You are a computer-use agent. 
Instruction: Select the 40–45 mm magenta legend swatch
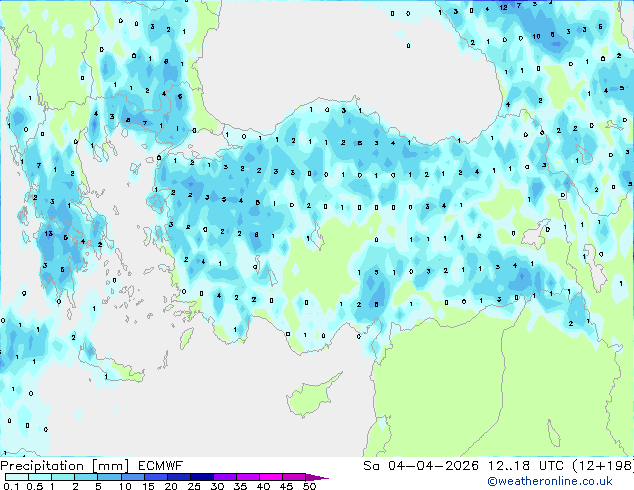[x=271, y=477]
